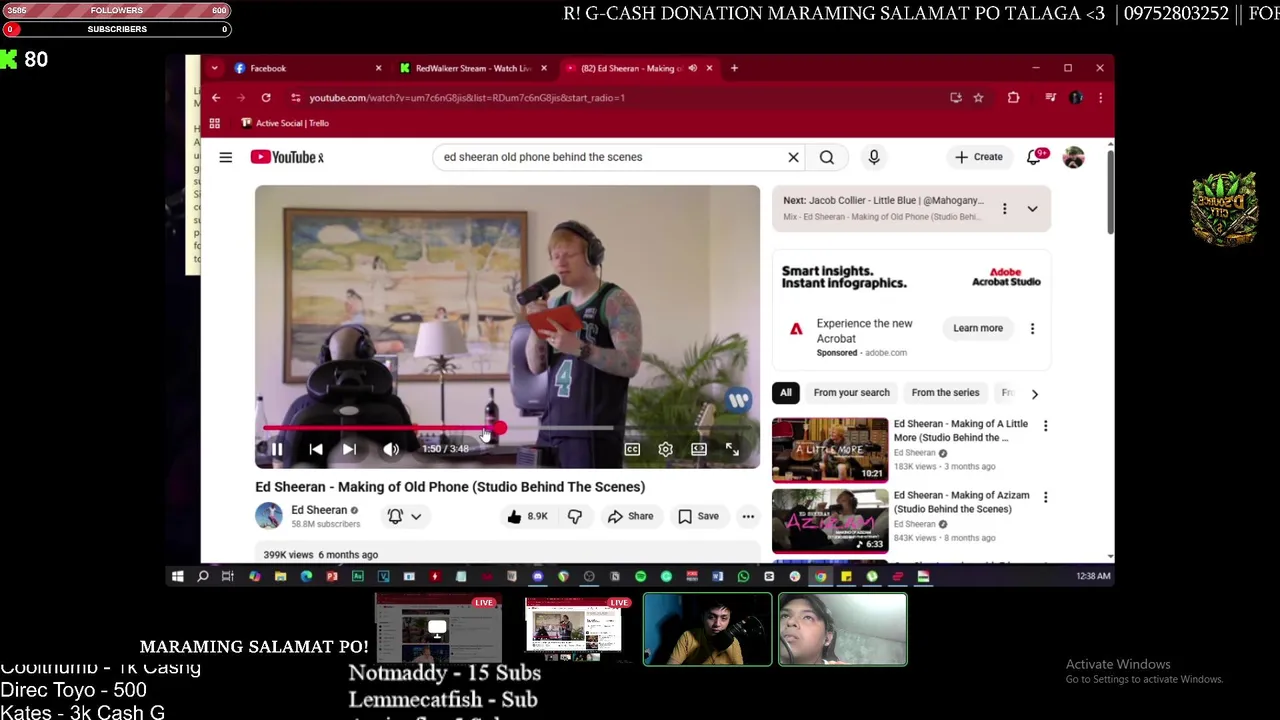Open YouTube notifications bell

[1034, 157]
